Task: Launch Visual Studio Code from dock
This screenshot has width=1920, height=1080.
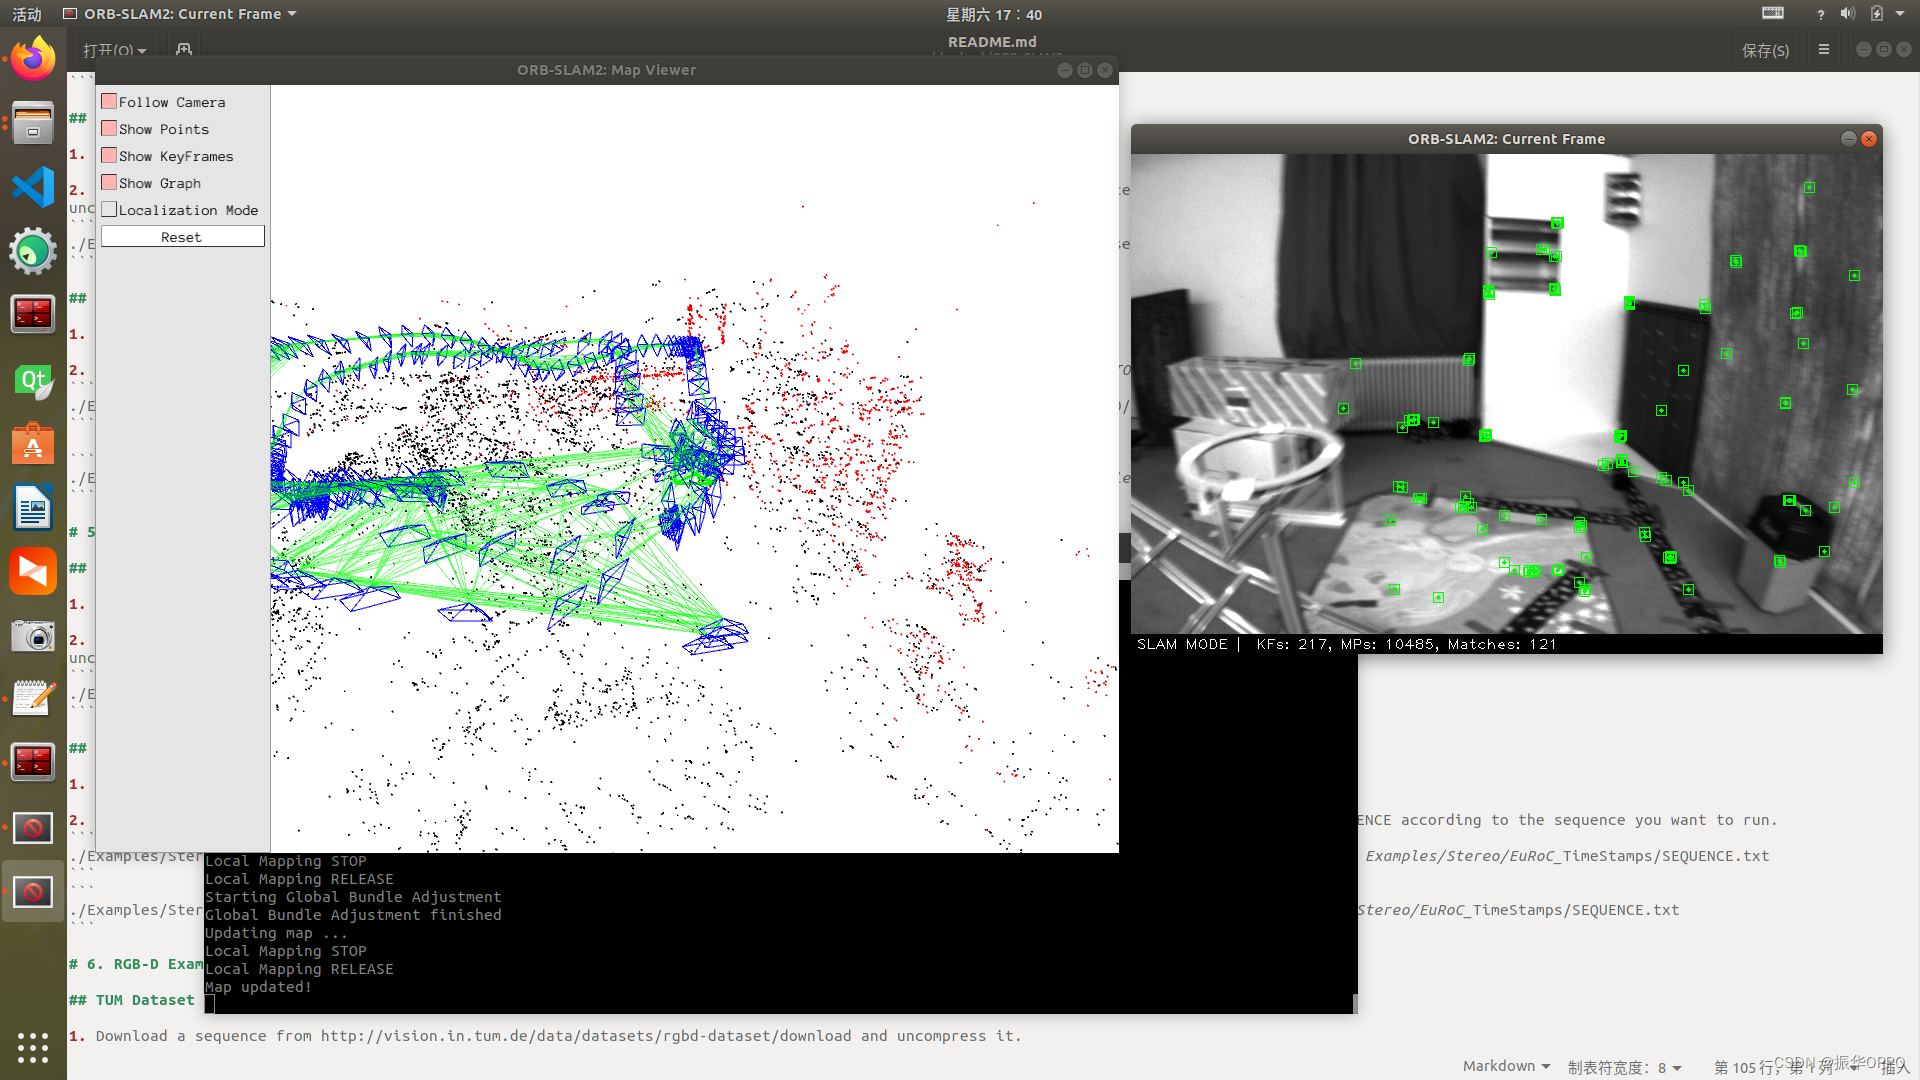Action: pos(33,188)
